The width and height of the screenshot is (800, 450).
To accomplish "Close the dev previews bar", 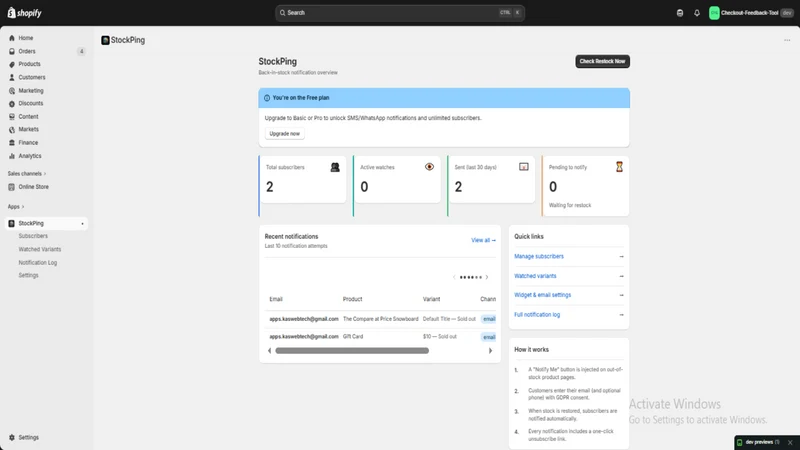I will coord(790,442).
